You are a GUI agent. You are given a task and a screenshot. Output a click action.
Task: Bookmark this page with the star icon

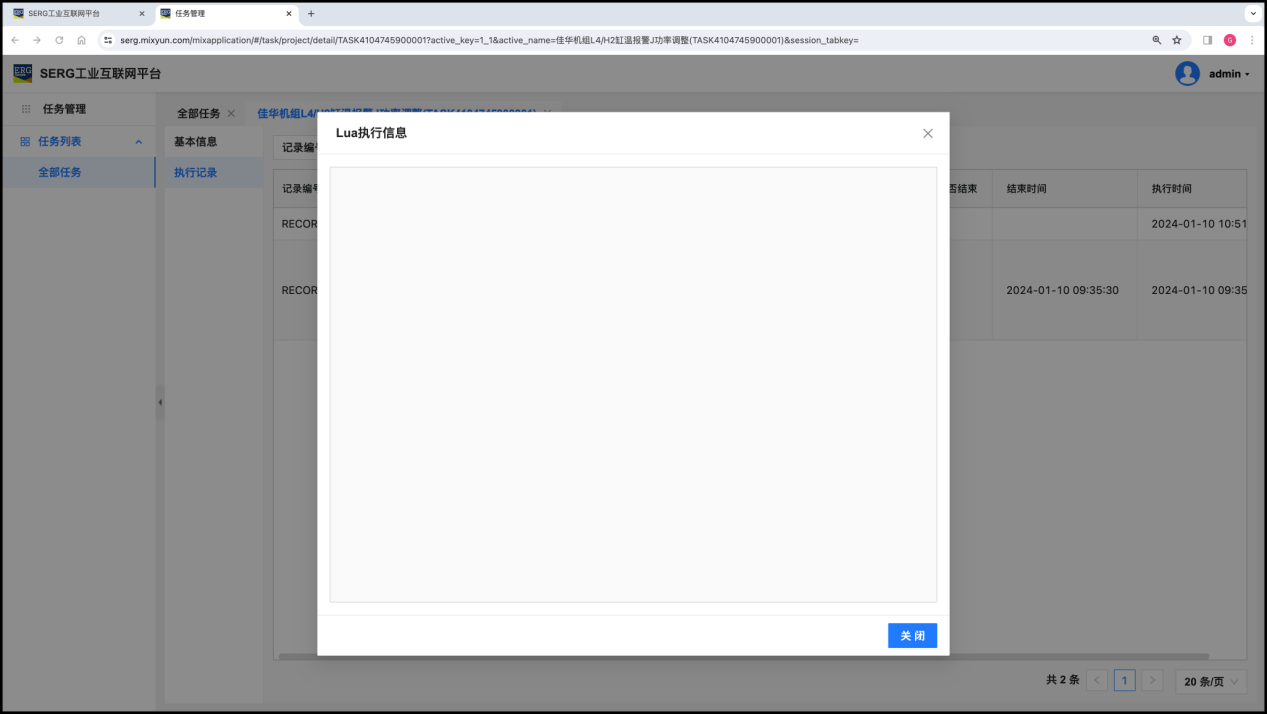(x=1177, y=40)
